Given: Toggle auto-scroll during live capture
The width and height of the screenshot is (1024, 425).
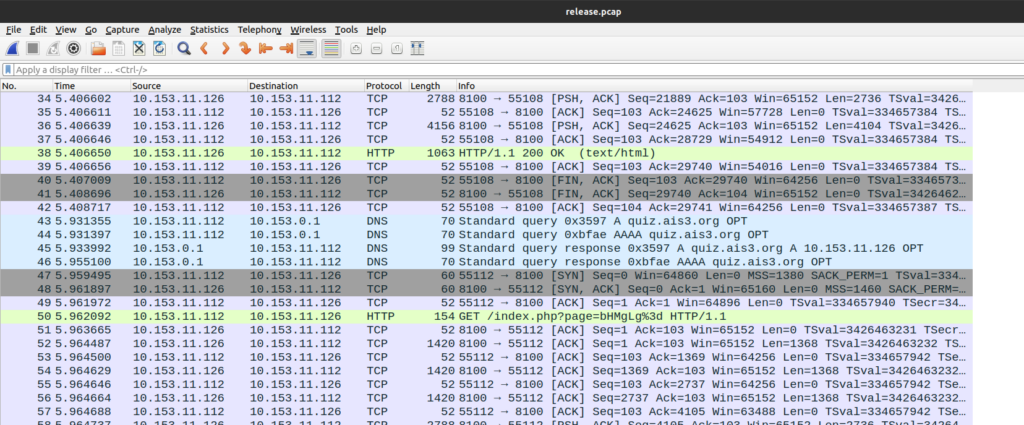Looking at the screenshot, I should click(x=308, y=48).
